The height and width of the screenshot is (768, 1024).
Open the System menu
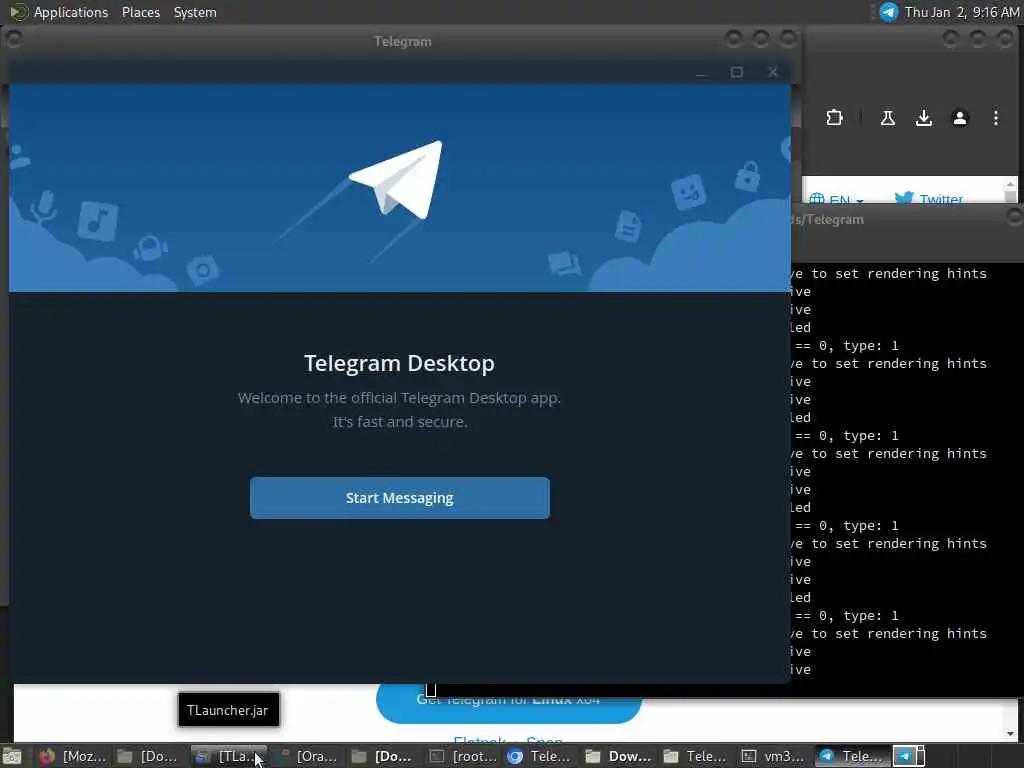click(x=195, y=12)
